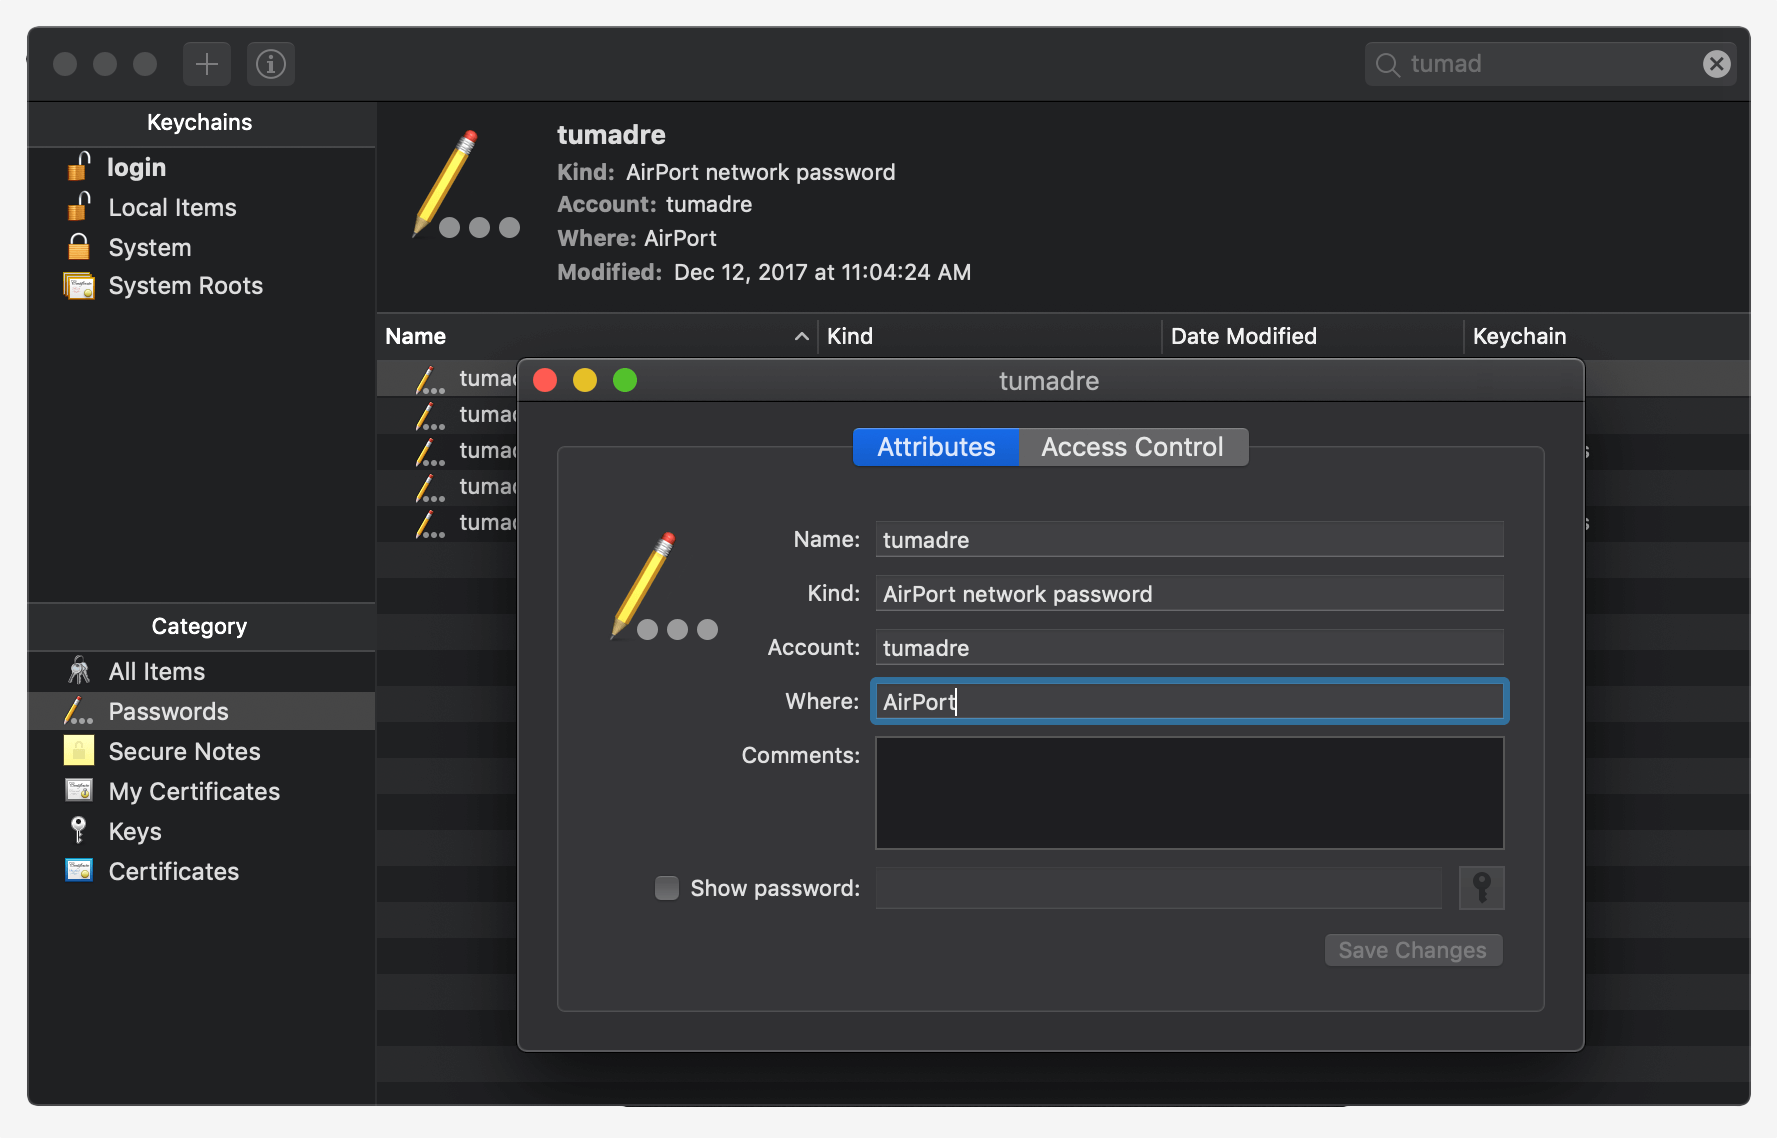Enable the Show password checkbox
1777x1138 pixels.
click(x=666, y=888)
